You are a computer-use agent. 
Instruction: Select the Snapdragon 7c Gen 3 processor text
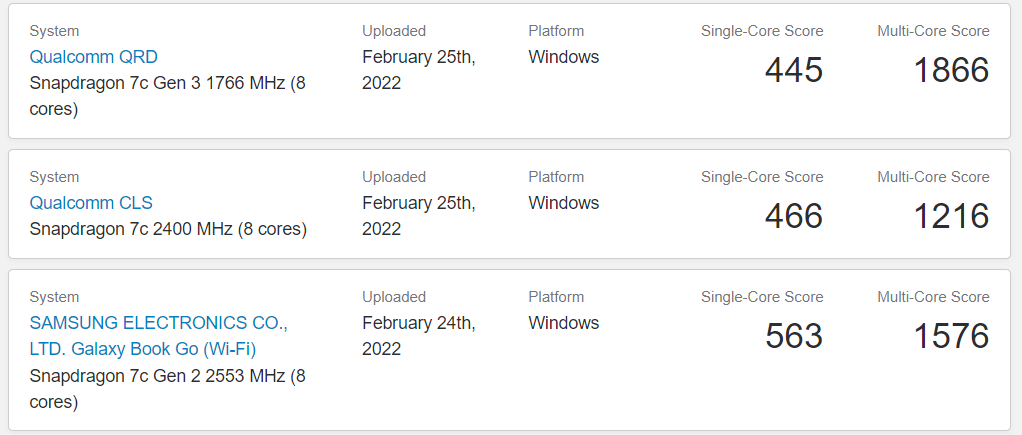click(167, 96)
